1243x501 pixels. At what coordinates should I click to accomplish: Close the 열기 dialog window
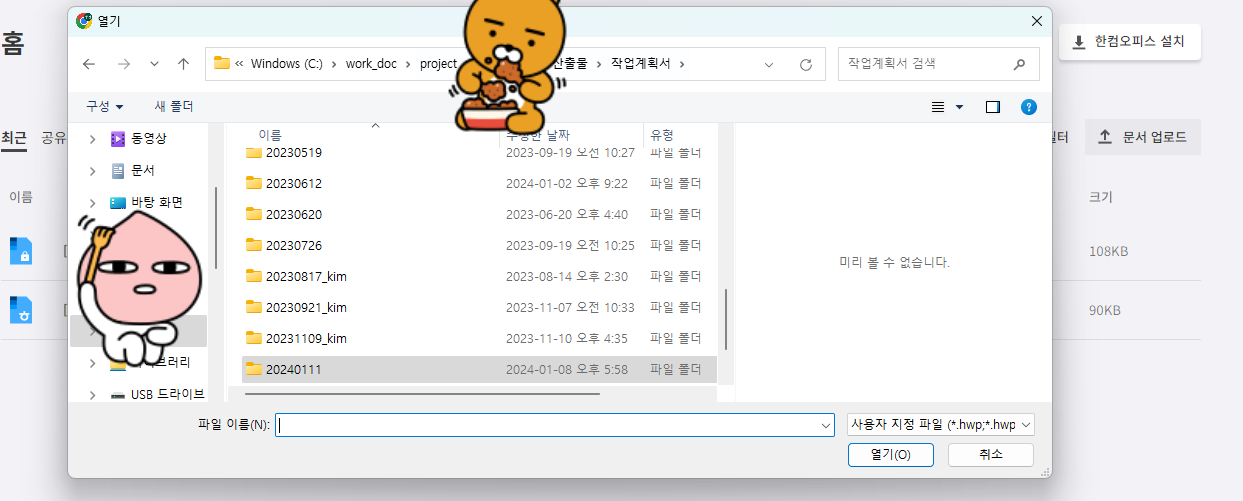(x=1036, y=20)
